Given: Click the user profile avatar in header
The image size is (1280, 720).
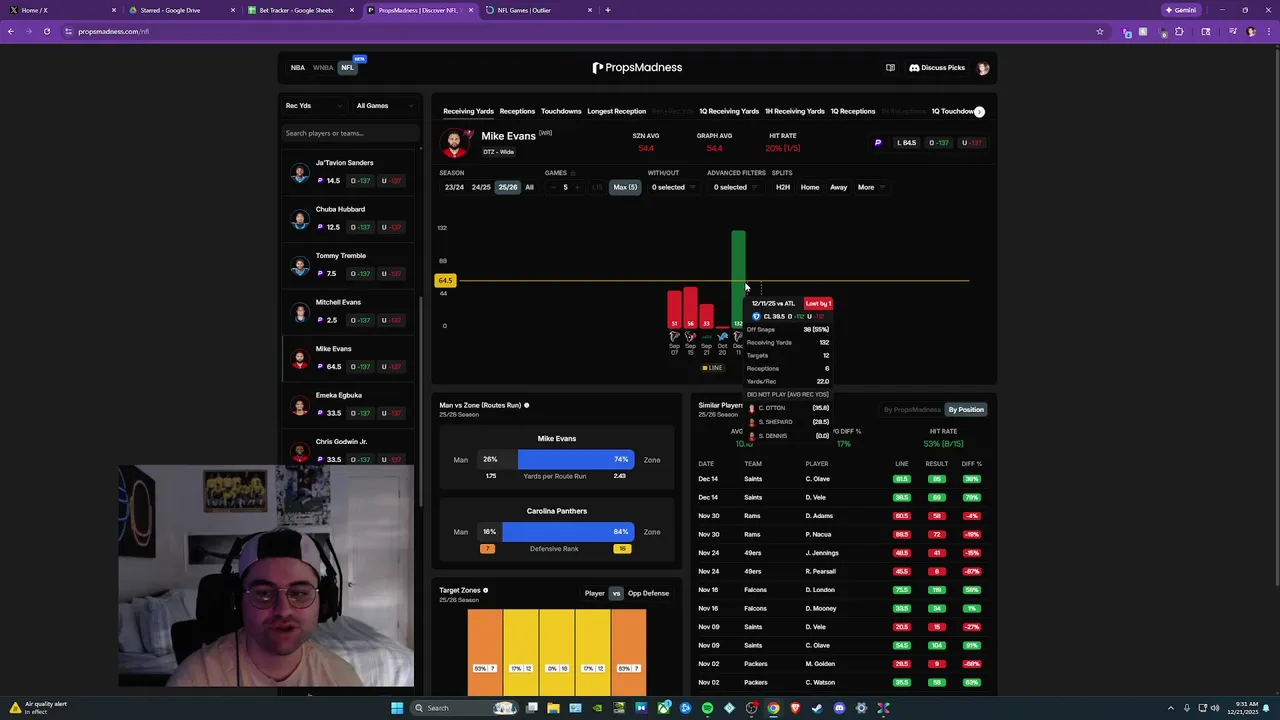Looking at the screenshot, I should 983,68.
